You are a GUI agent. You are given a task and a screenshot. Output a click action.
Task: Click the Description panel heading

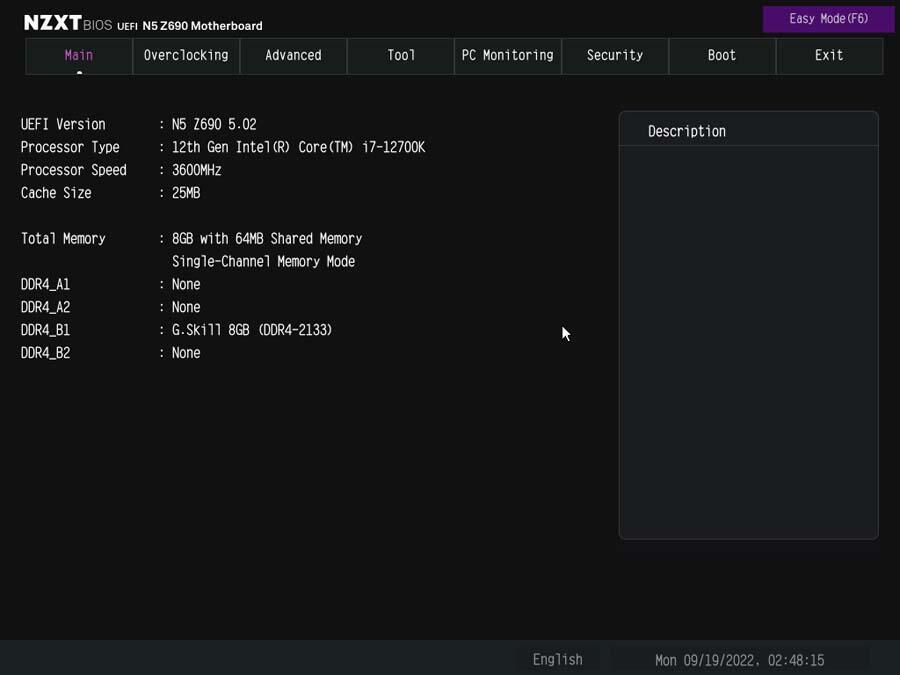tap(687, 131)
